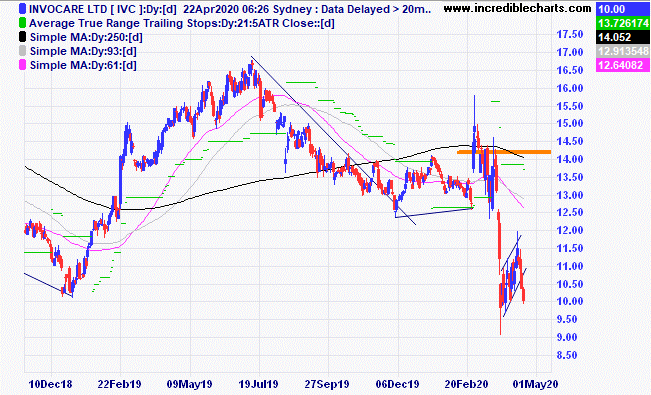Screen dimensions: 651x395
Task: Click the grey 93-day Simple MA legend marker
Action: pyautogui.click(x=22, y=51)
